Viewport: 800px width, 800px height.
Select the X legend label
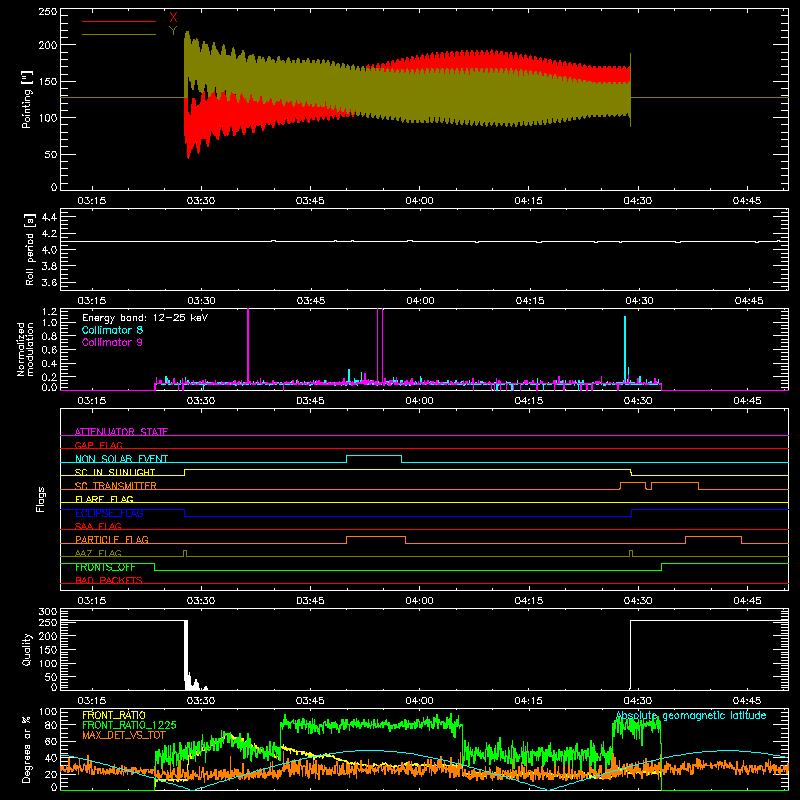click(173, 17)
